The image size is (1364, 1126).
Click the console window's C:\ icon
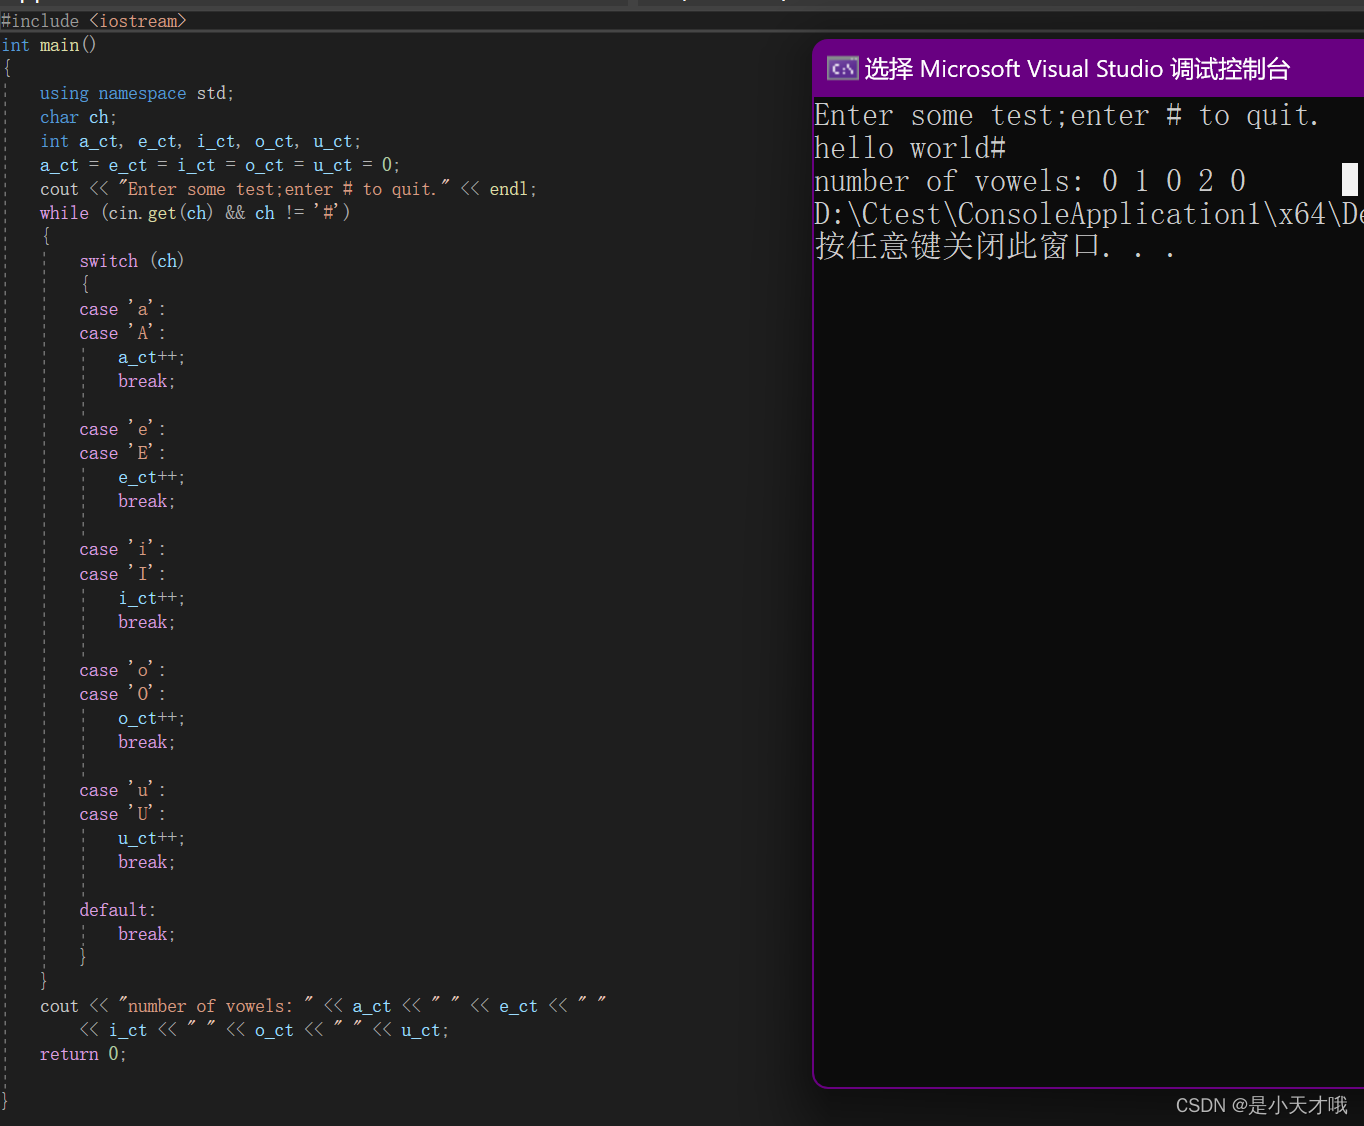(843, 68)
